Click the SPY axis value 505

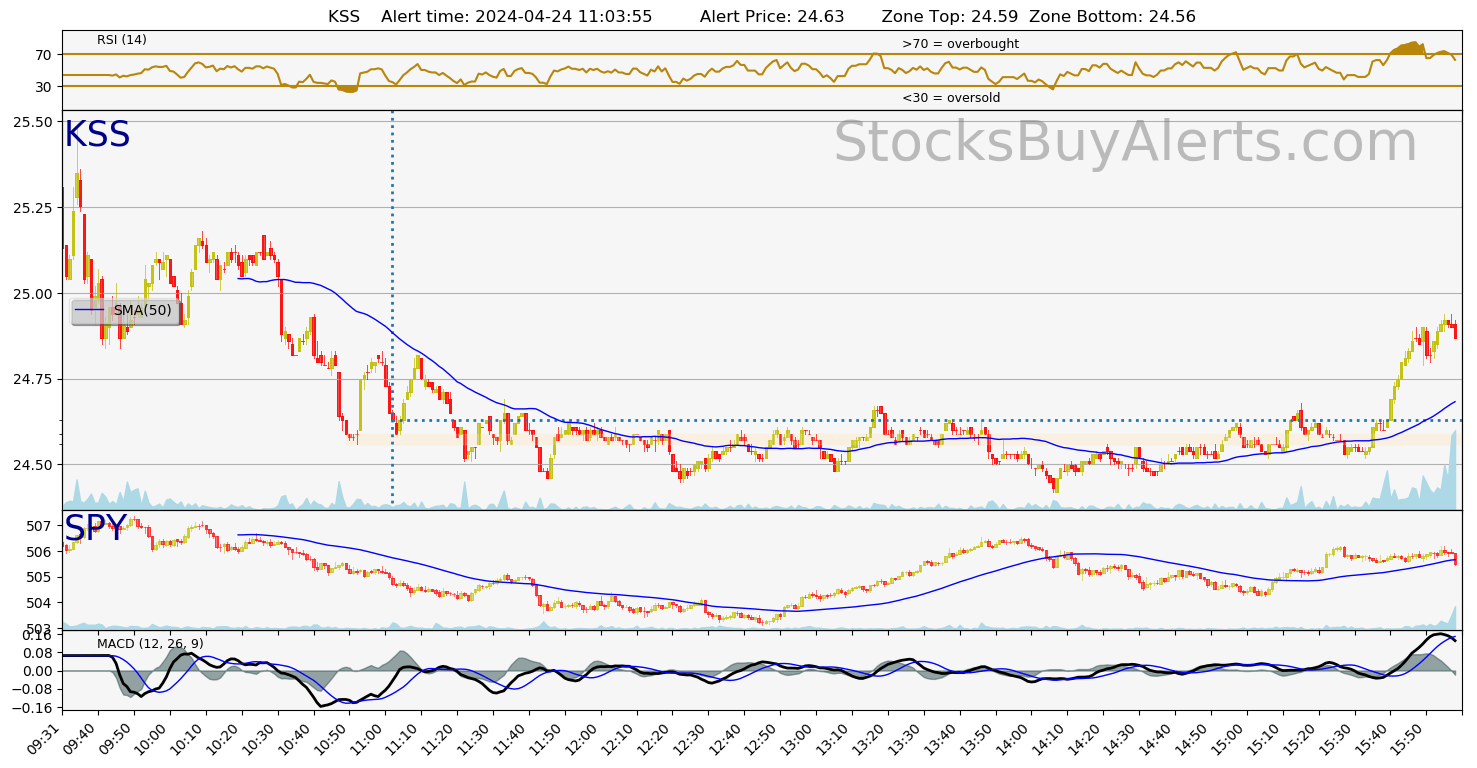41,578
